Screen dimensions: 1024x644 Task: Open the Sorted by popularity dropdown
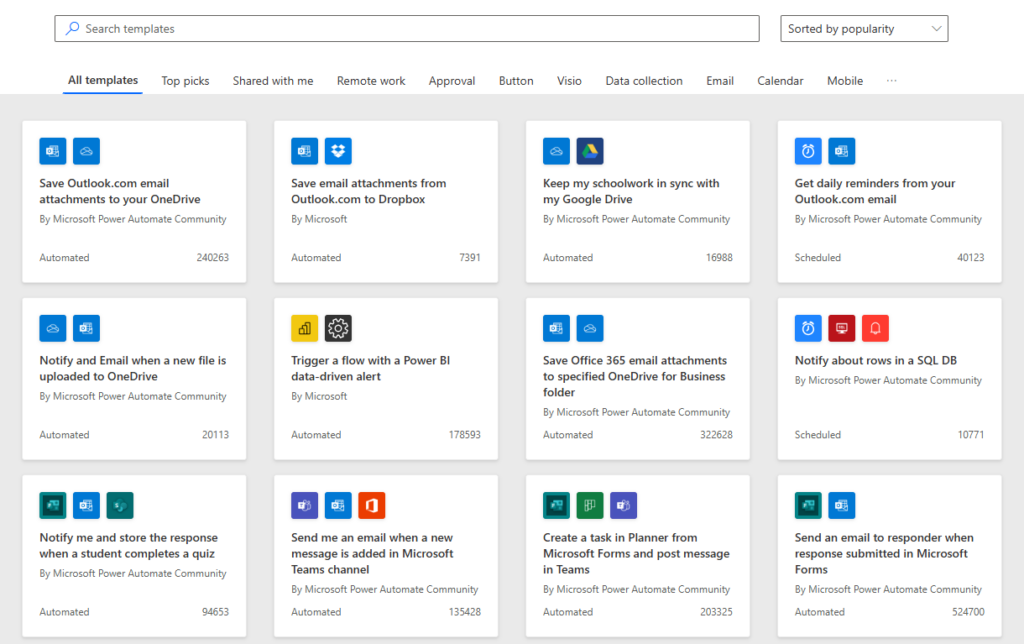[x=864, y=29]
